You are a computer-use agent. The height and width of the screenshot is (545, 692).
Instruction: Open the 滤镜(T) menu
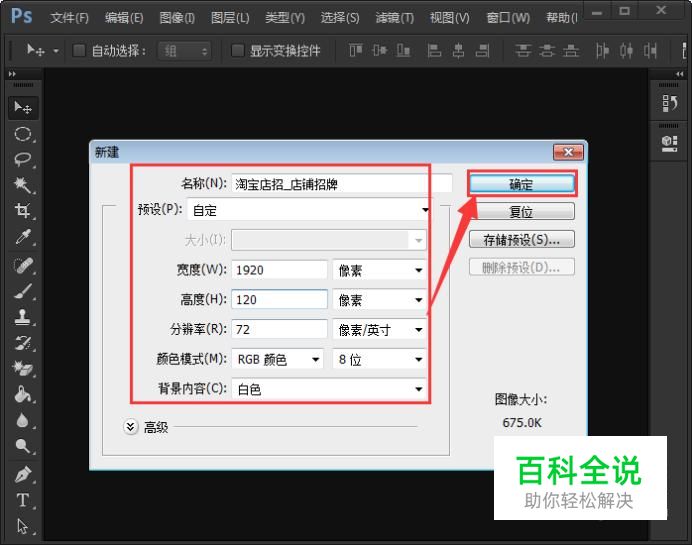(x=395, y=18)
